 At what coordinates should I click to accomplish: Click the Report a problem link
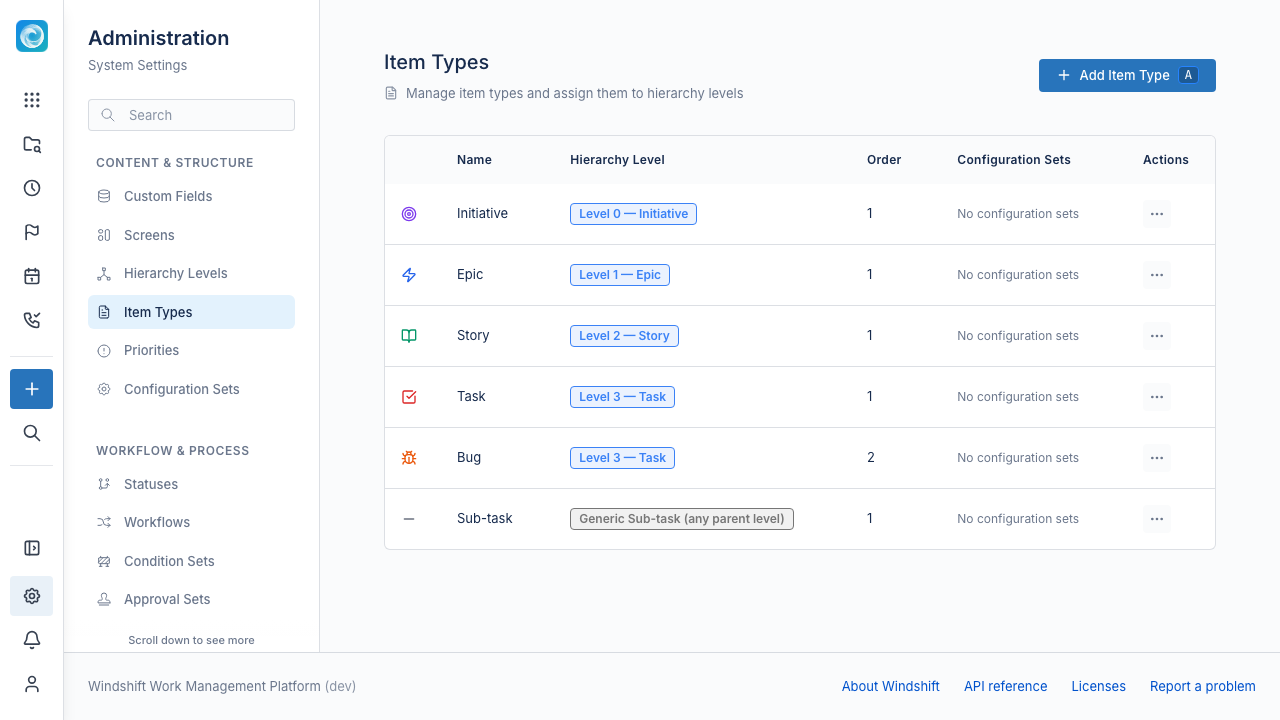pyautogui.click(x=1203, y=686)
